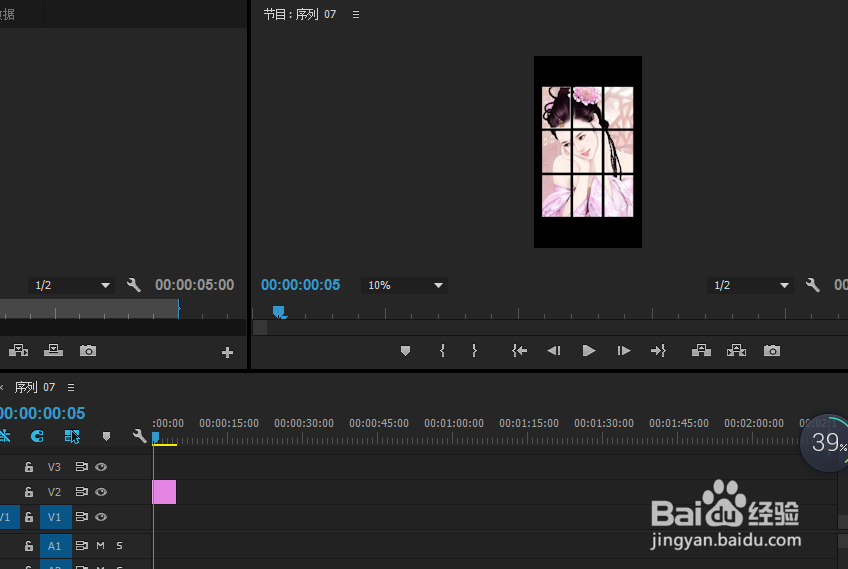Open Source monitor button editor plus
The width and height of the screenshot is (848, 569).
pos(227,353)
